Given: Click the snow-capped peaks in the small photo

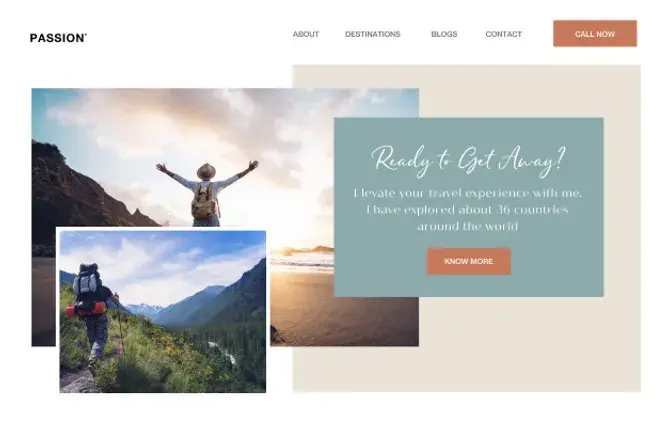Looking at the screenshot, I should point(144,310).
